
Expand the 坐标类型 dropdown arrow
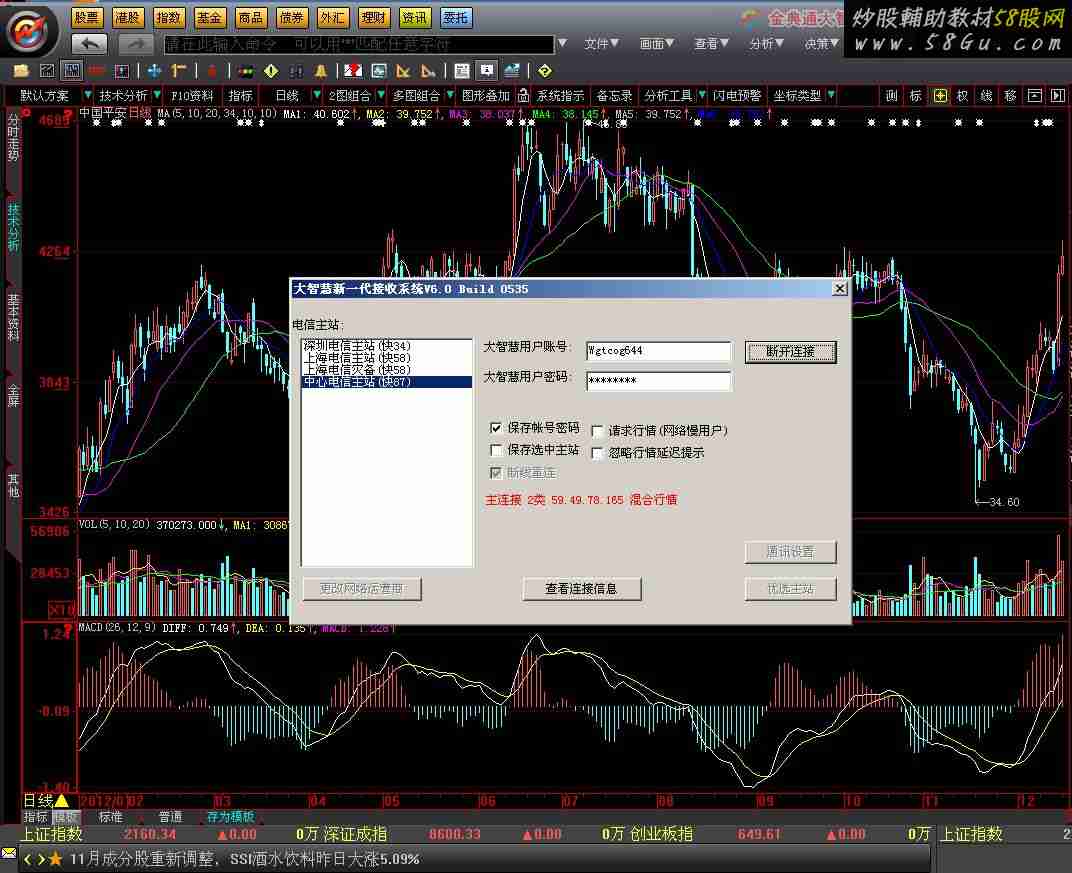[831, 94]
